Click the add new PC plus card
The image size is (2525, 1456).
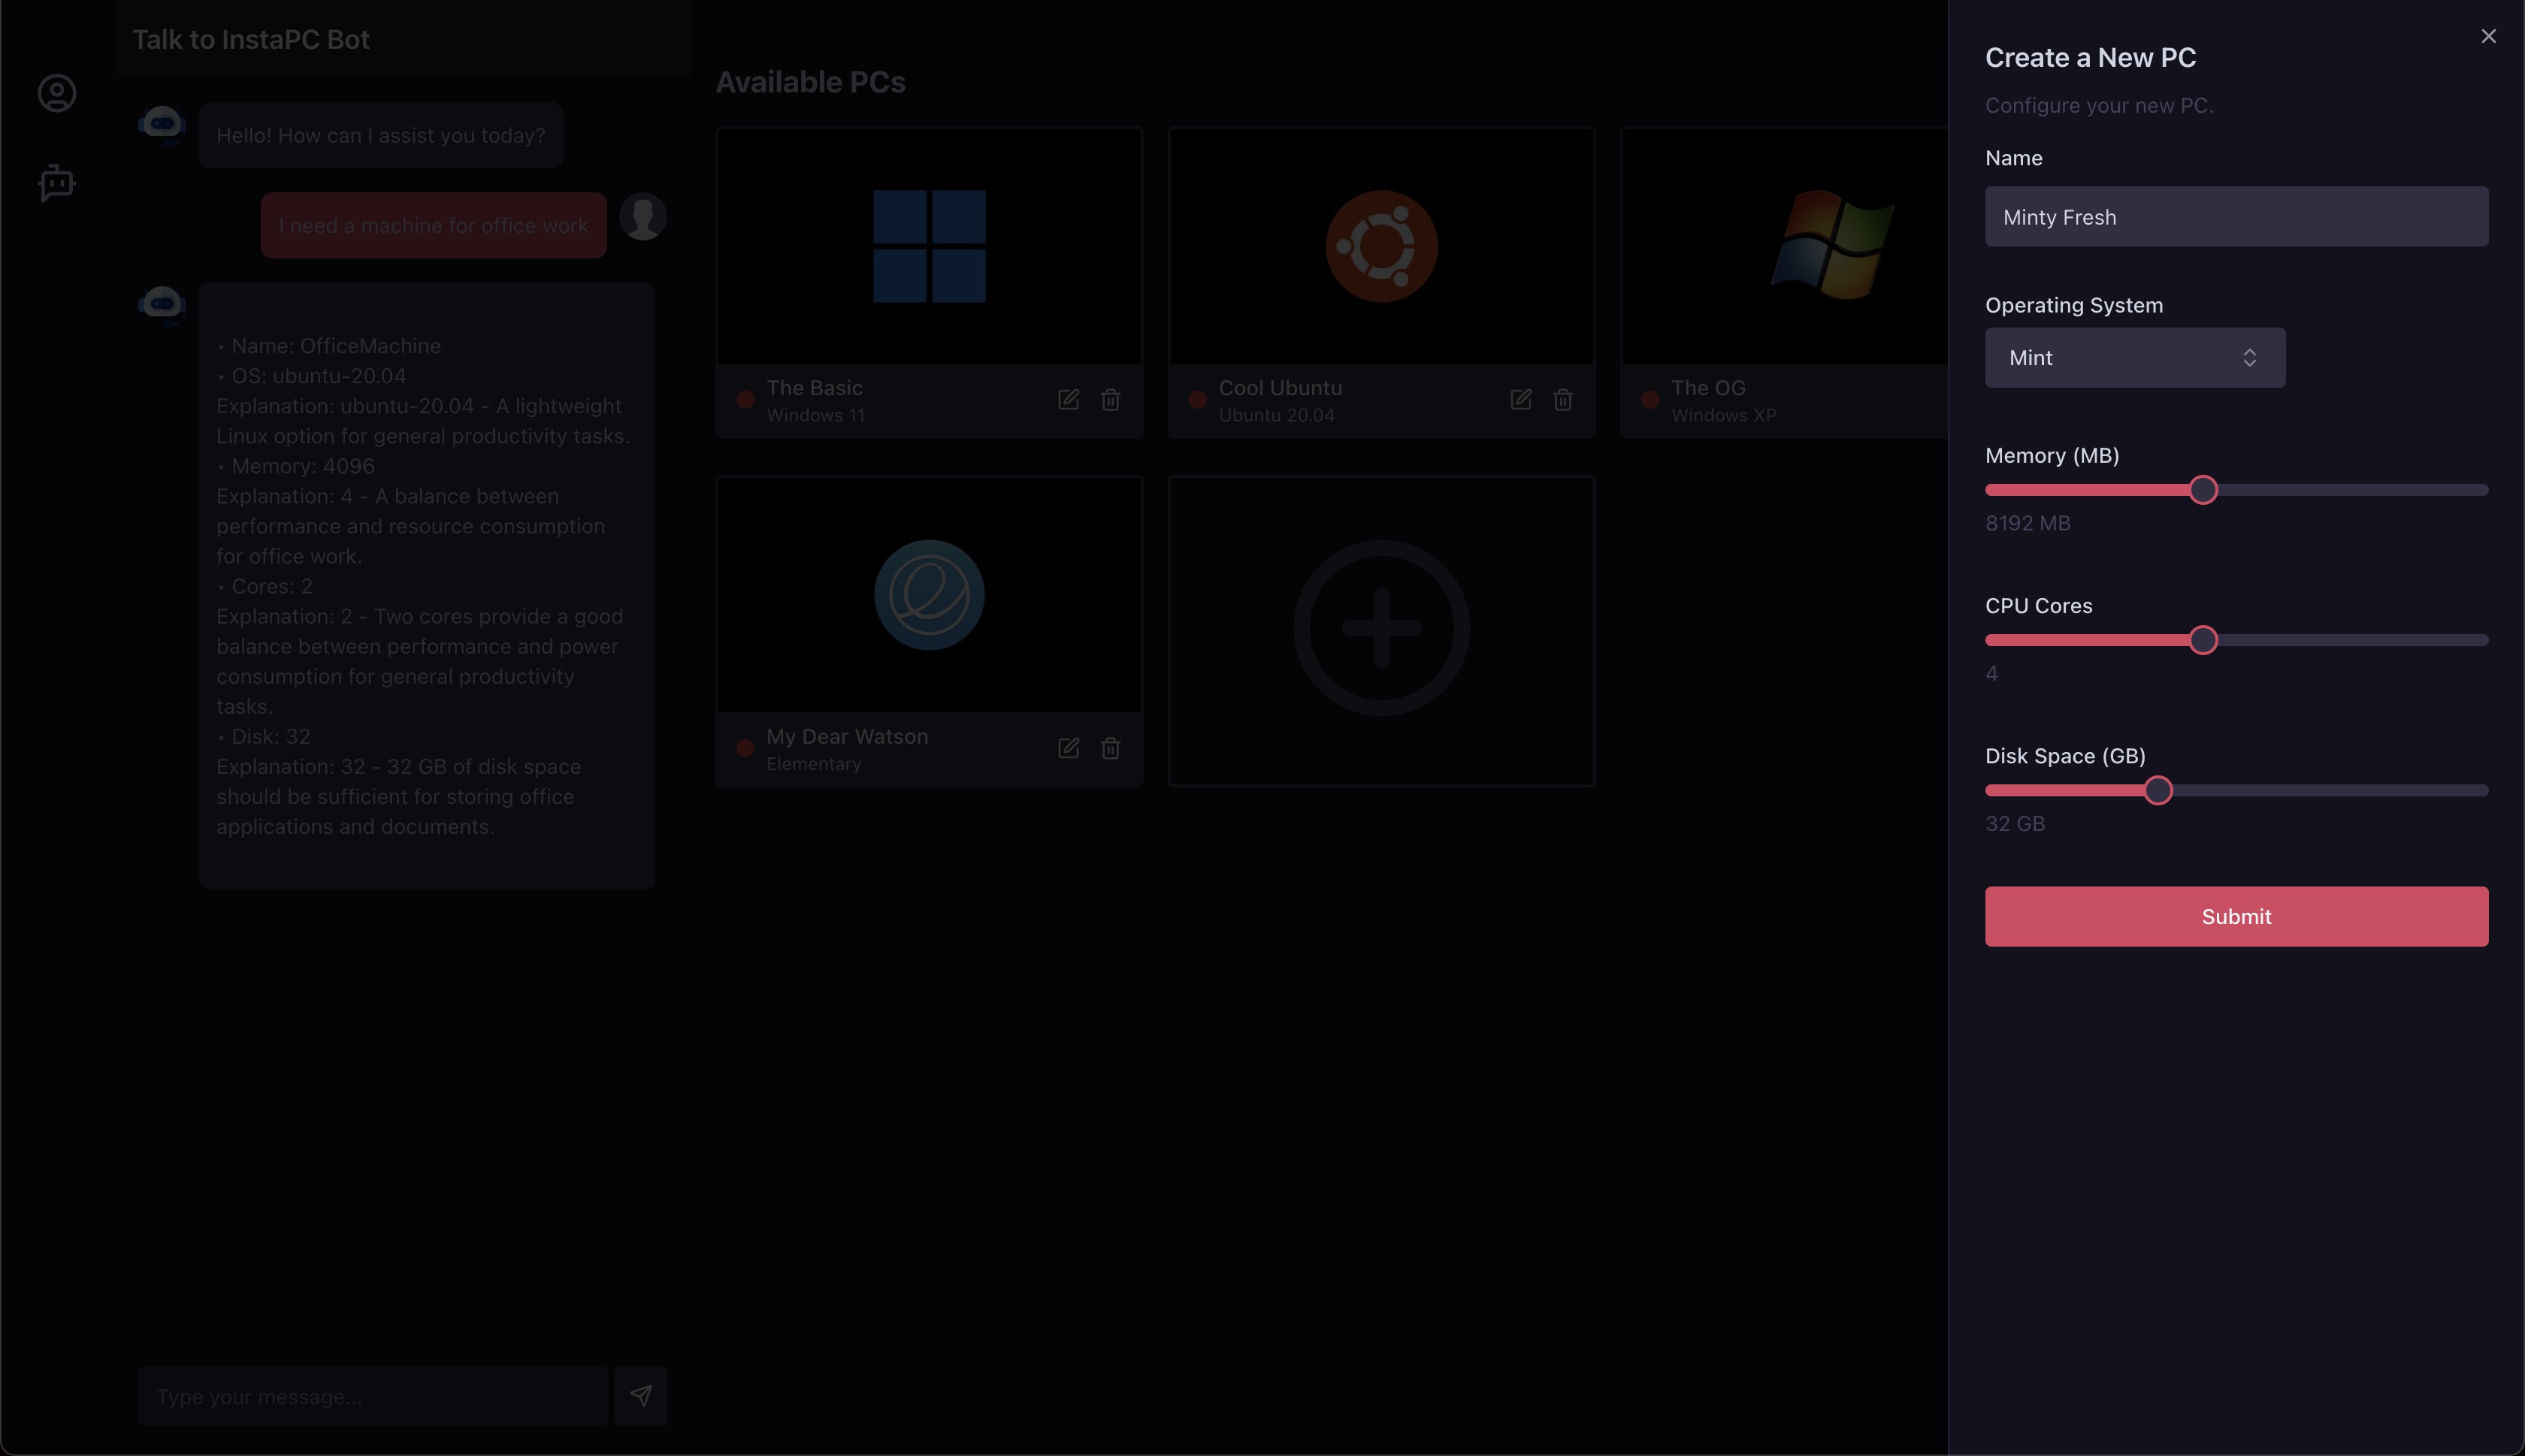point(1381,629)
